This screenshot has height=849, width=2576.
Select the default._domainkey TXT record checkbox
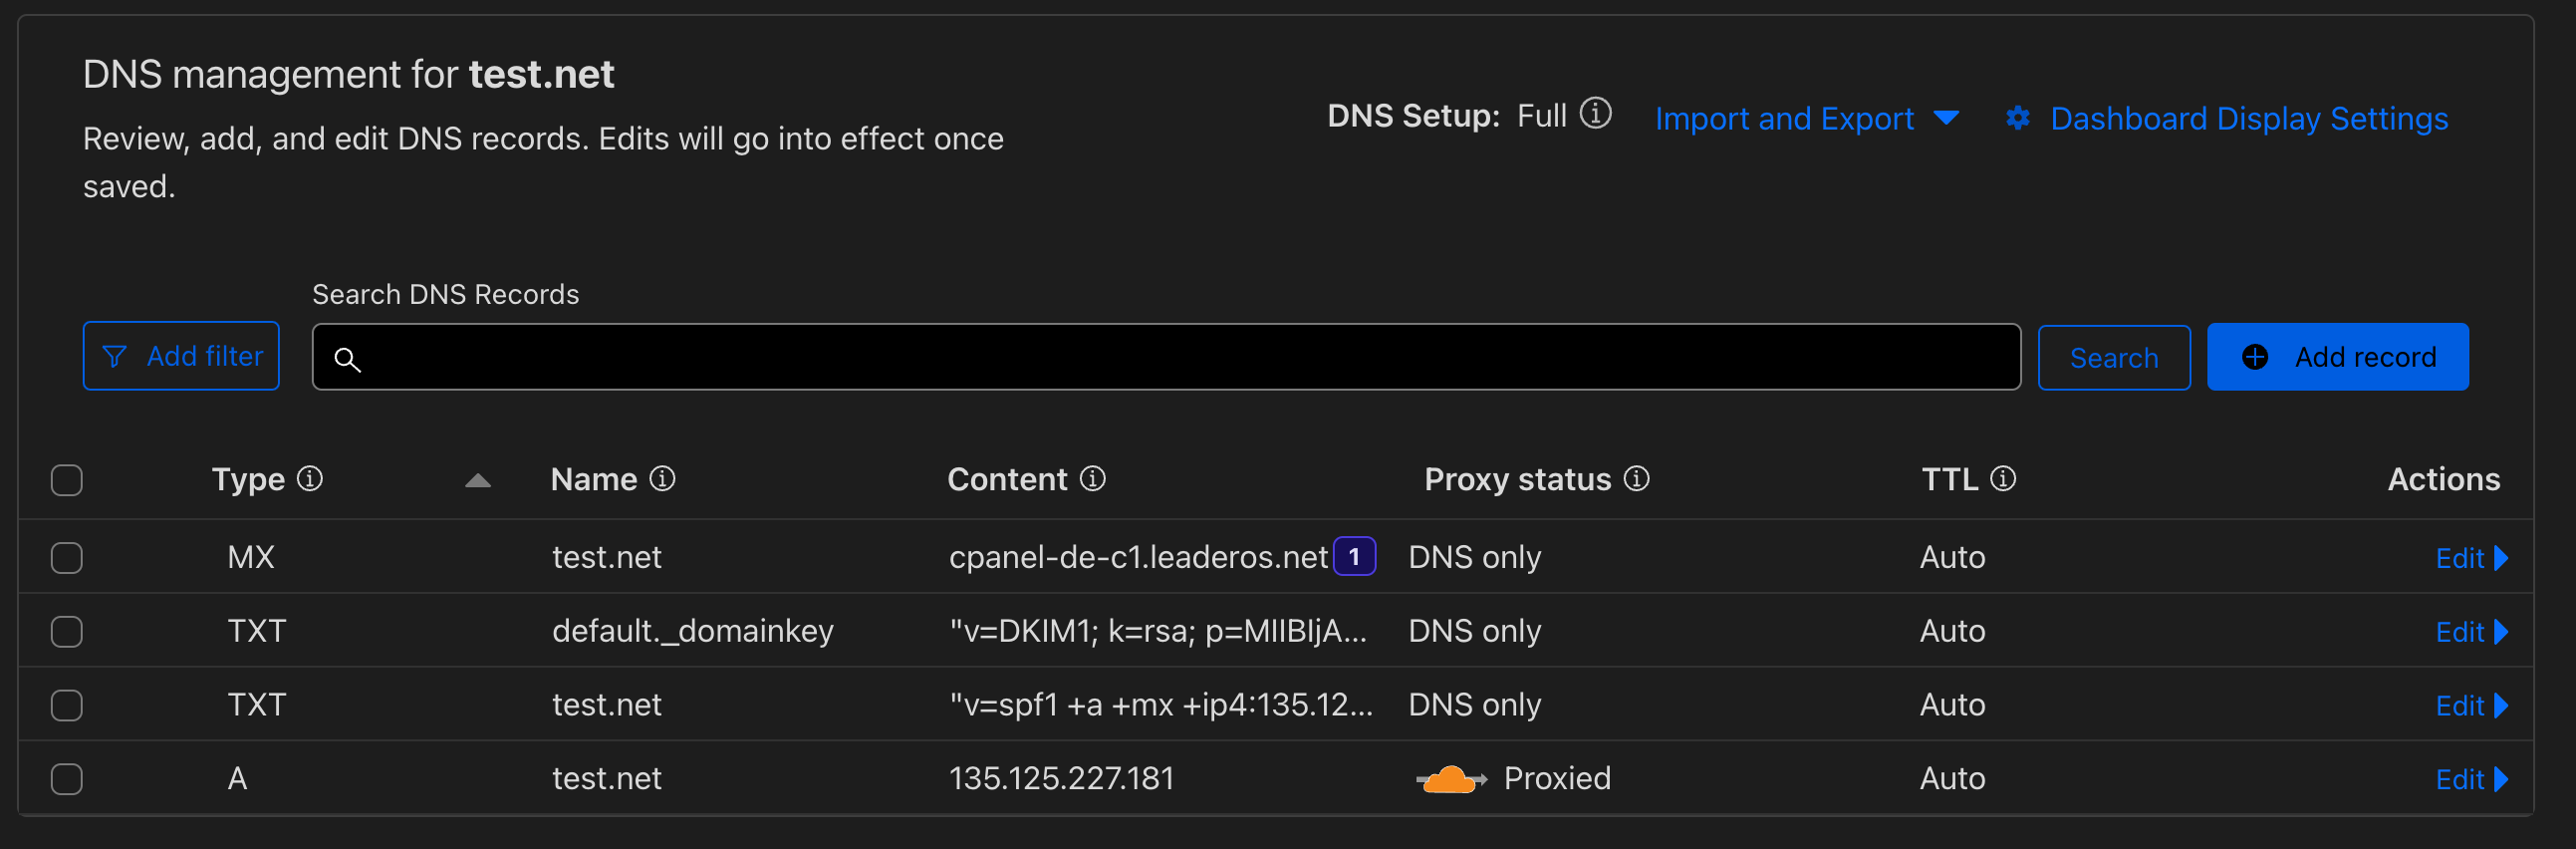tap(67, 631)
